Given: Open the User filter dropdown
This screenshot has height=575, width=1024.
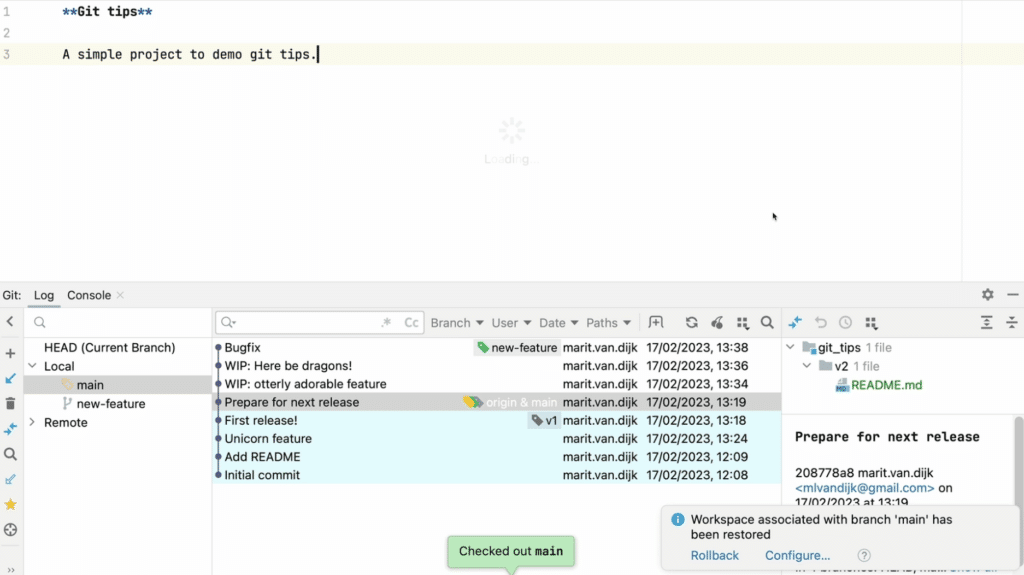Looking at the screenshot, I should point(511,323).
